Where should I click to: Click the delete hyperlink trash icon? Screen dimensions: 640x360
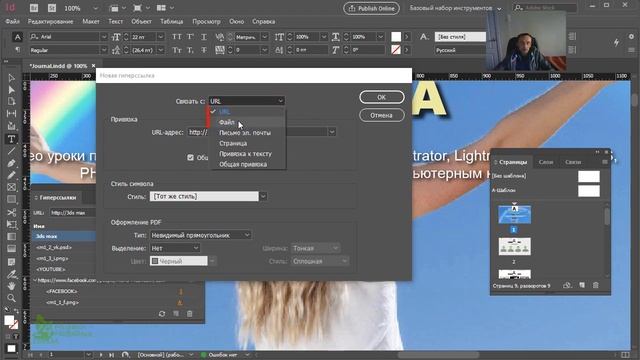point(189,313)
